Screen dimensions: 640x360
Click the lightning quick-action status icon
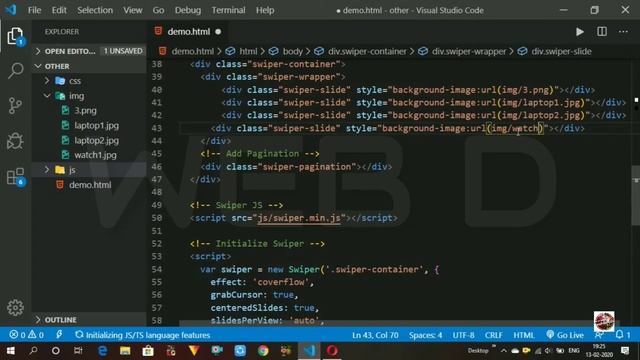point(59,335)
